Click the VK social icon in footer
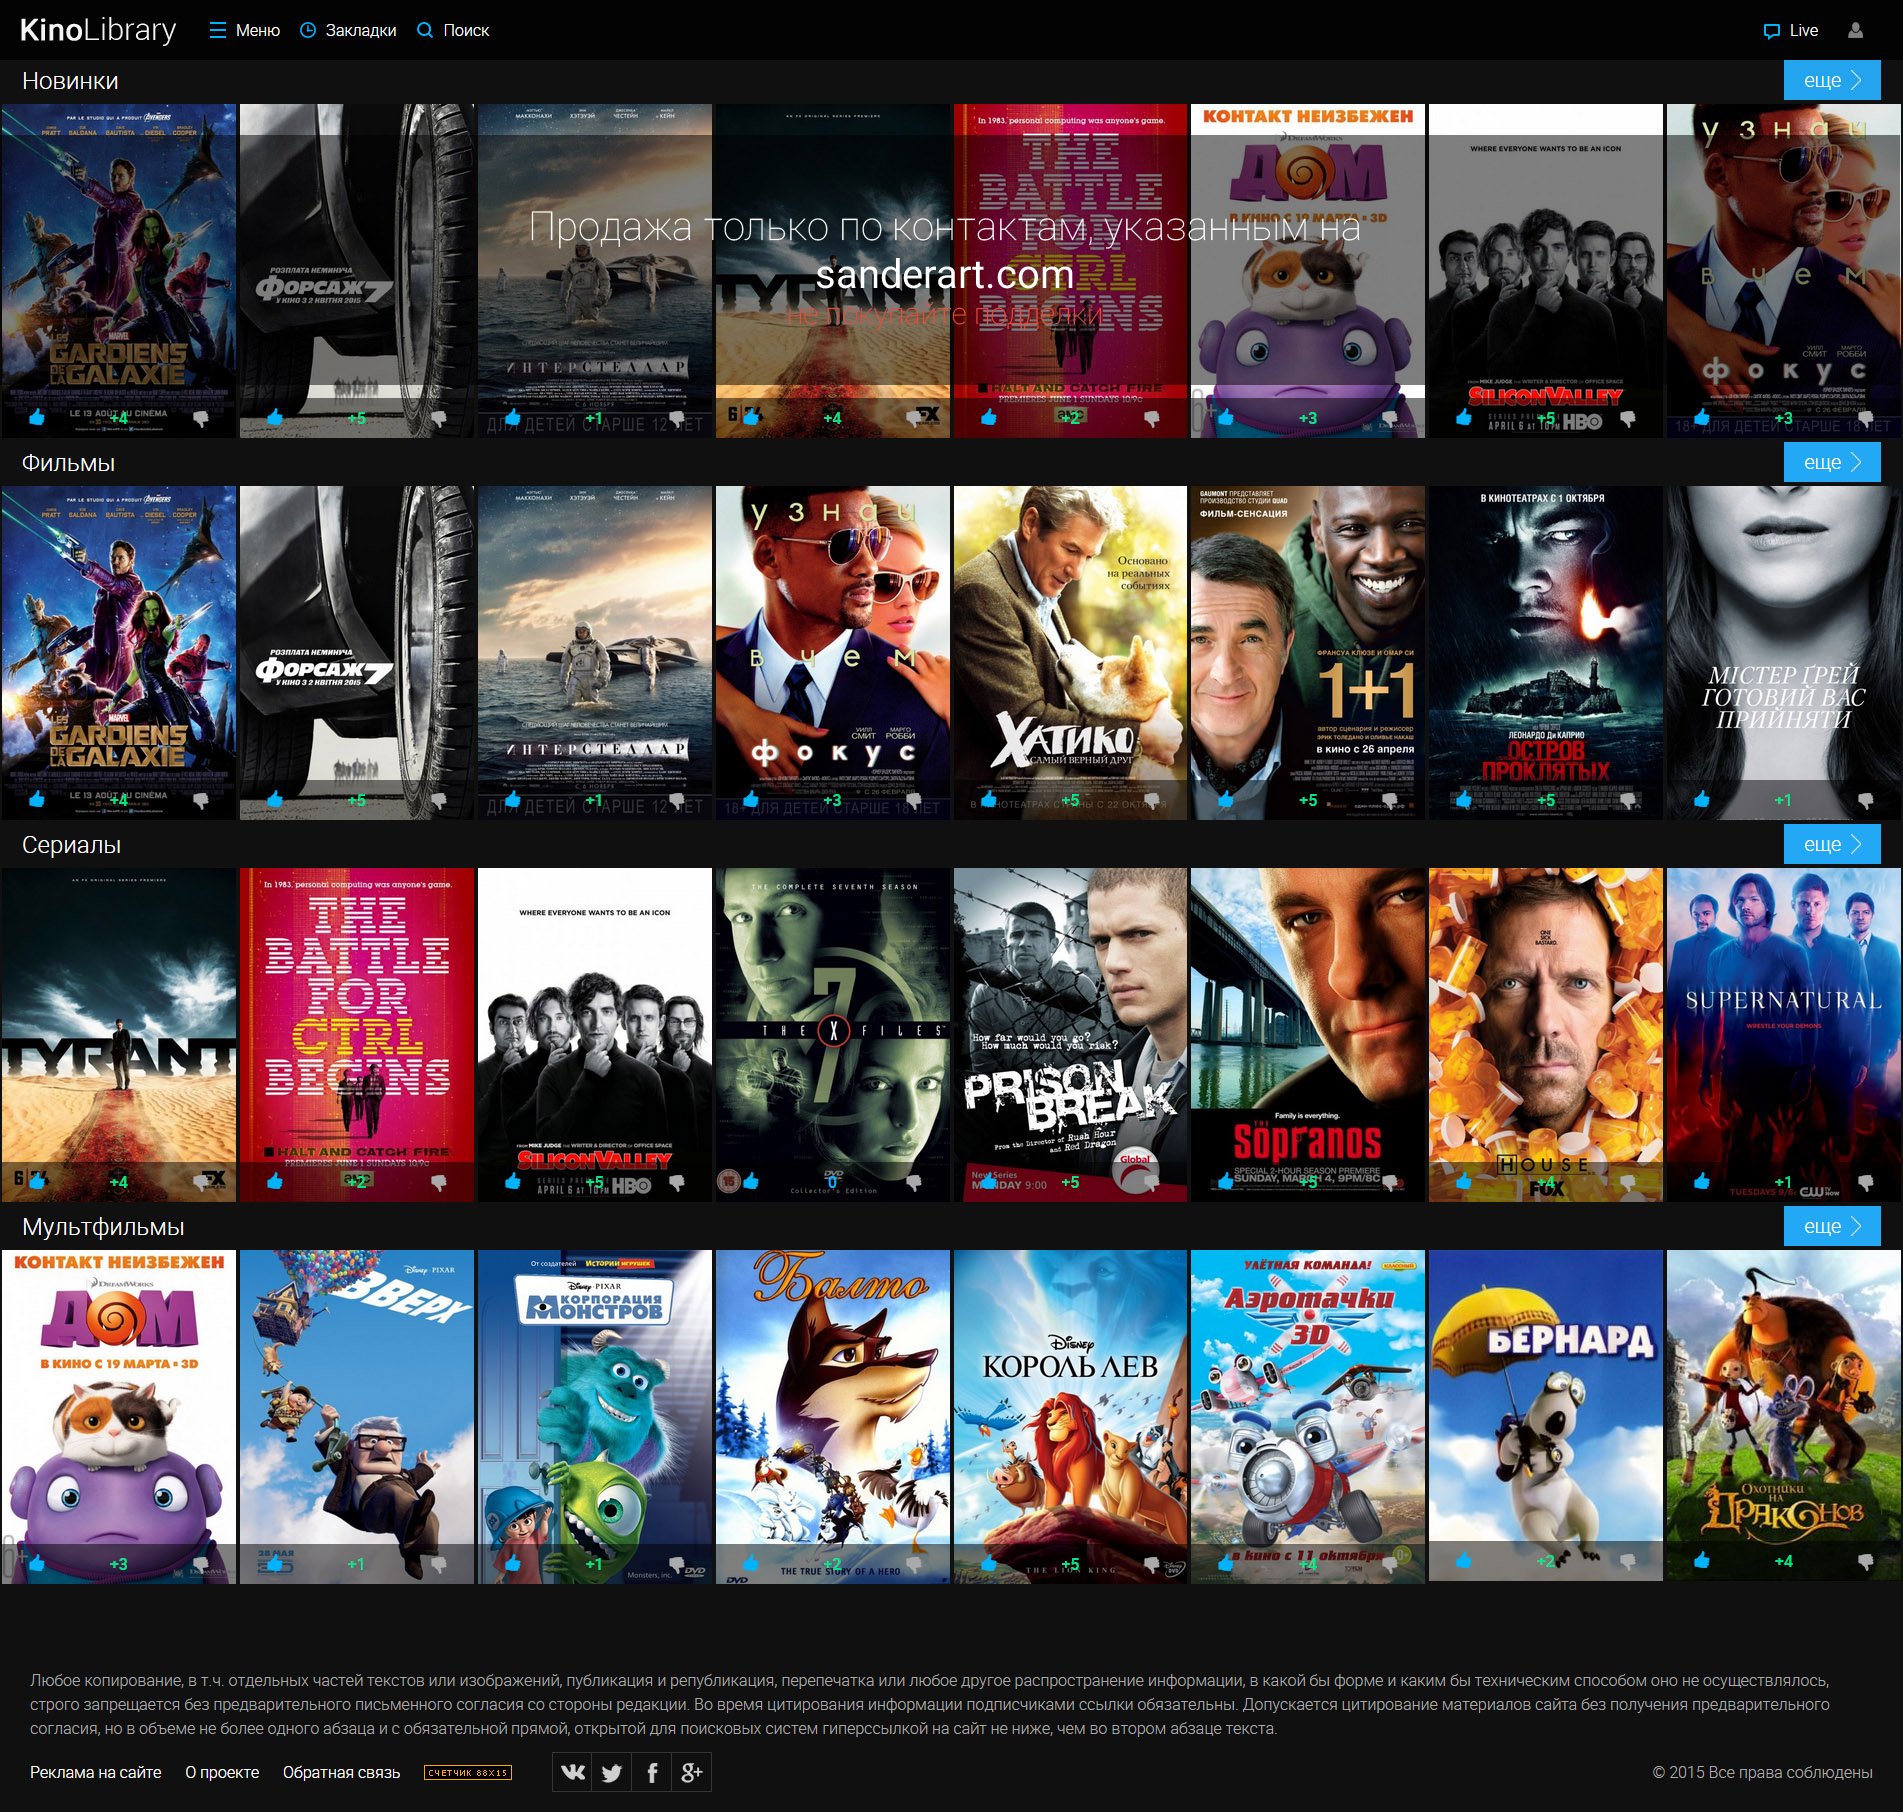 click(572, 1772)
